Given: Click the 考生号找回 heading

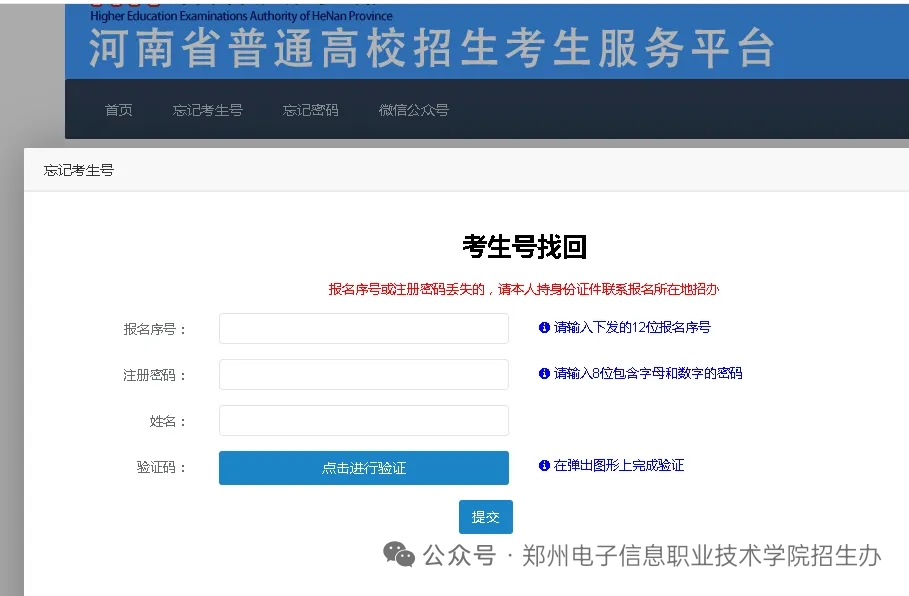Looking at the screenshot, I should [x=525, y=247].
